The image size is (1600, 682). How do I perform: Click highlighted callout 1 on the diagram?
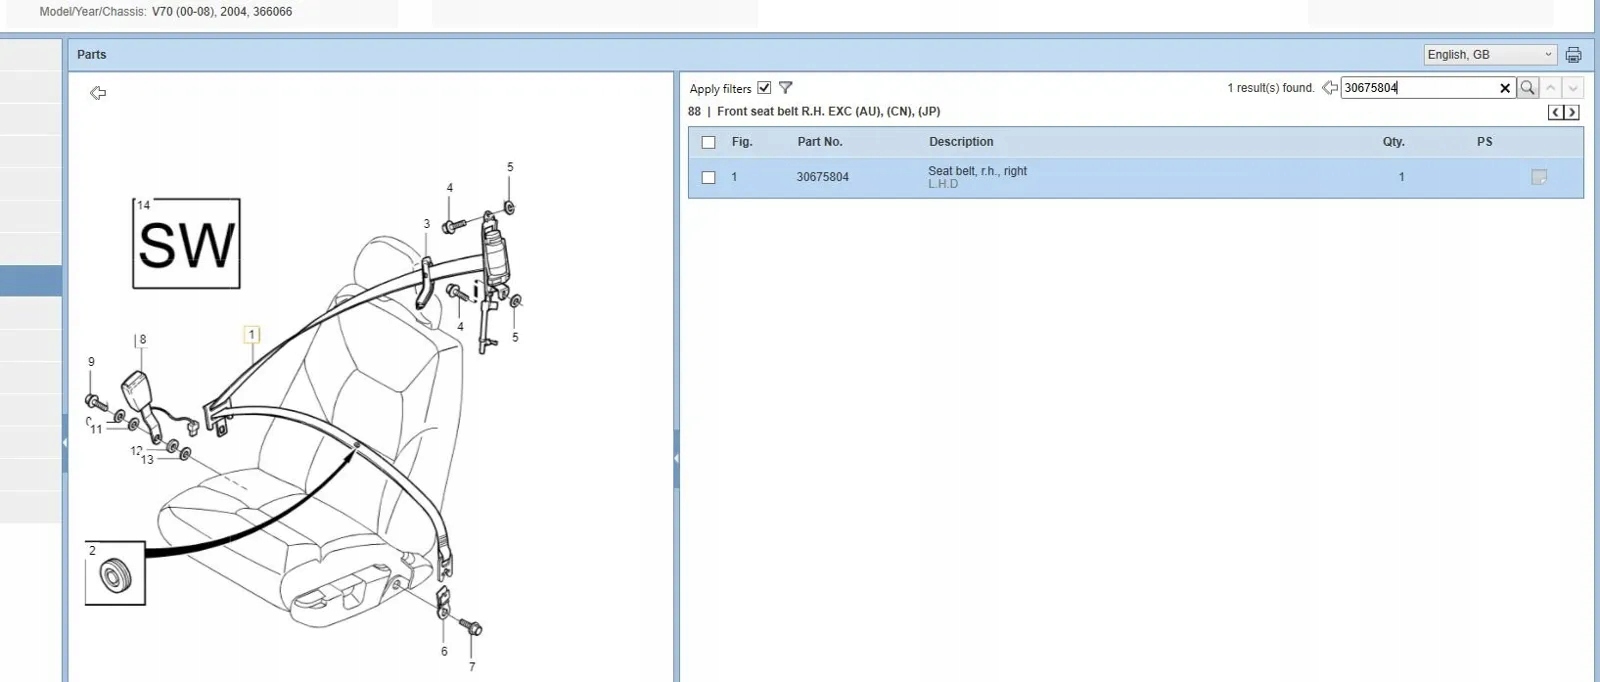252,335
